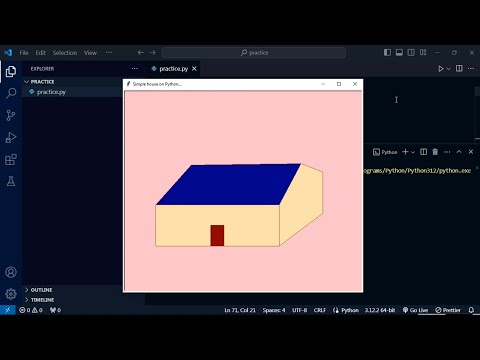Open the File menu

click(24, 53)
